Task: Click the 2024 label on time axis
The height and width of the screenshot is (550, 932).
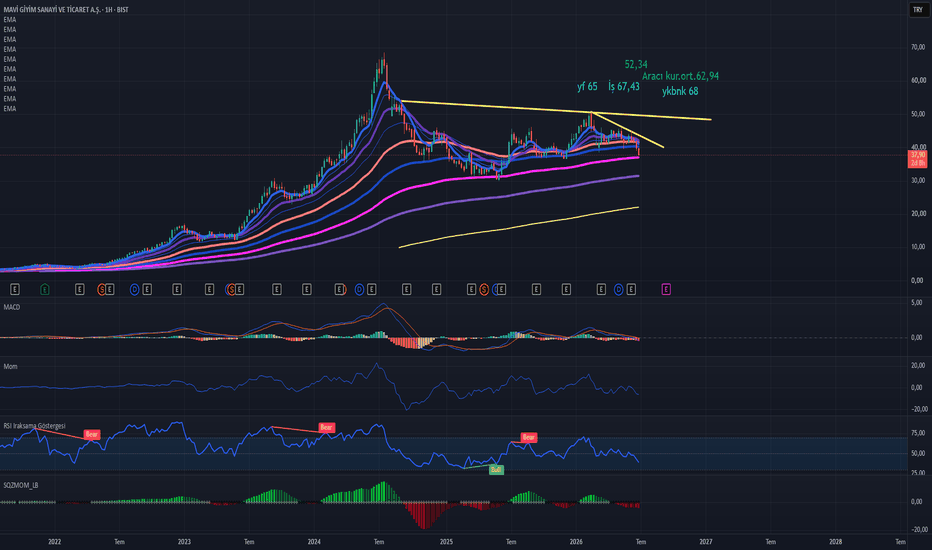Action: (x=314, y=542)
